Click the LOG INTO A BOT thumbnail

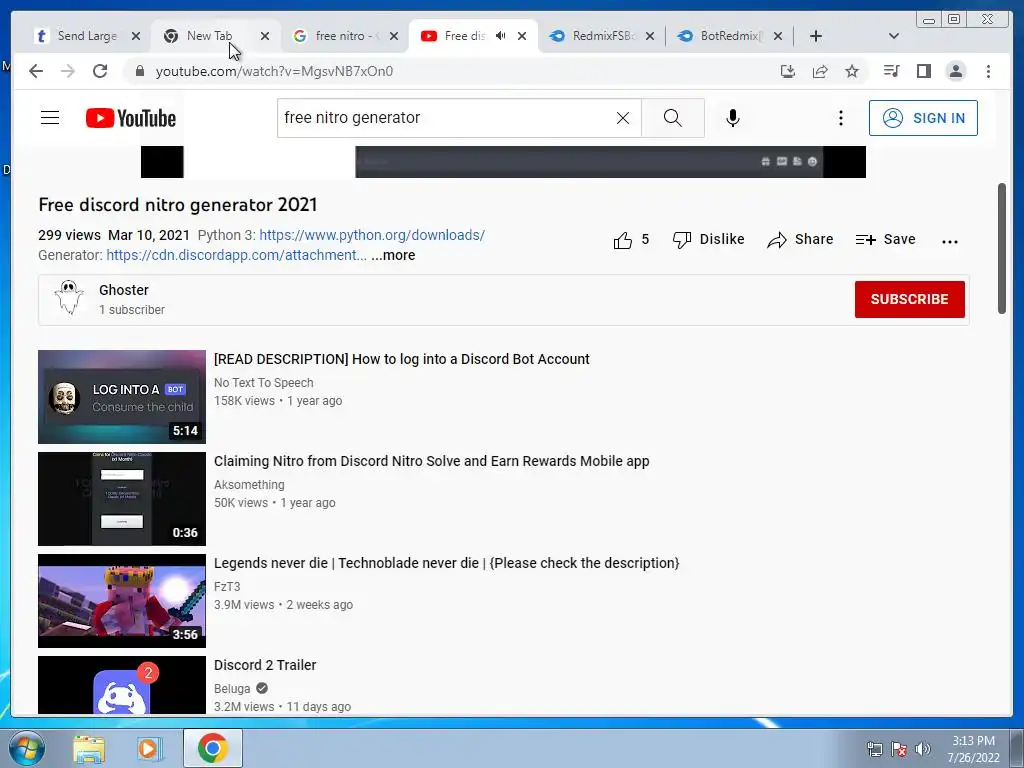coord(121,397)
